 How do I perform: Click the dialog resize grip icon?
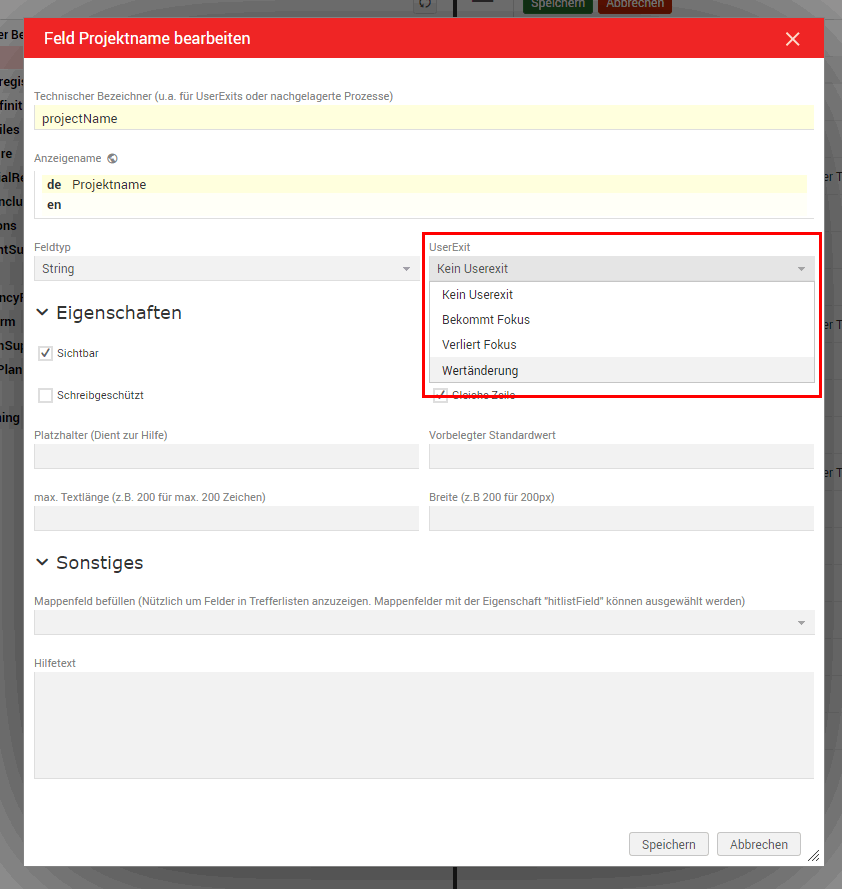(x=814, y=856)
